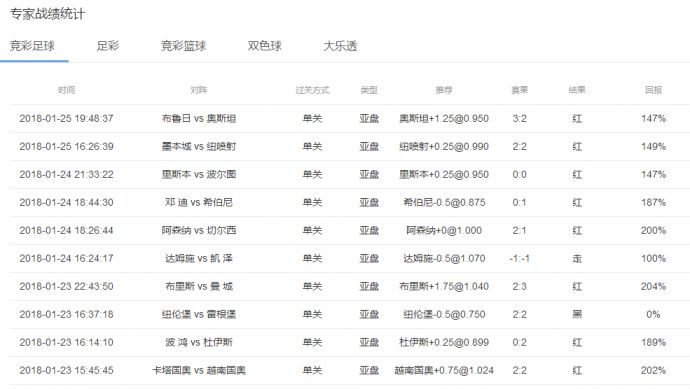
Task: Click the -1:-1 score
Action: click(x=520, y=258)
